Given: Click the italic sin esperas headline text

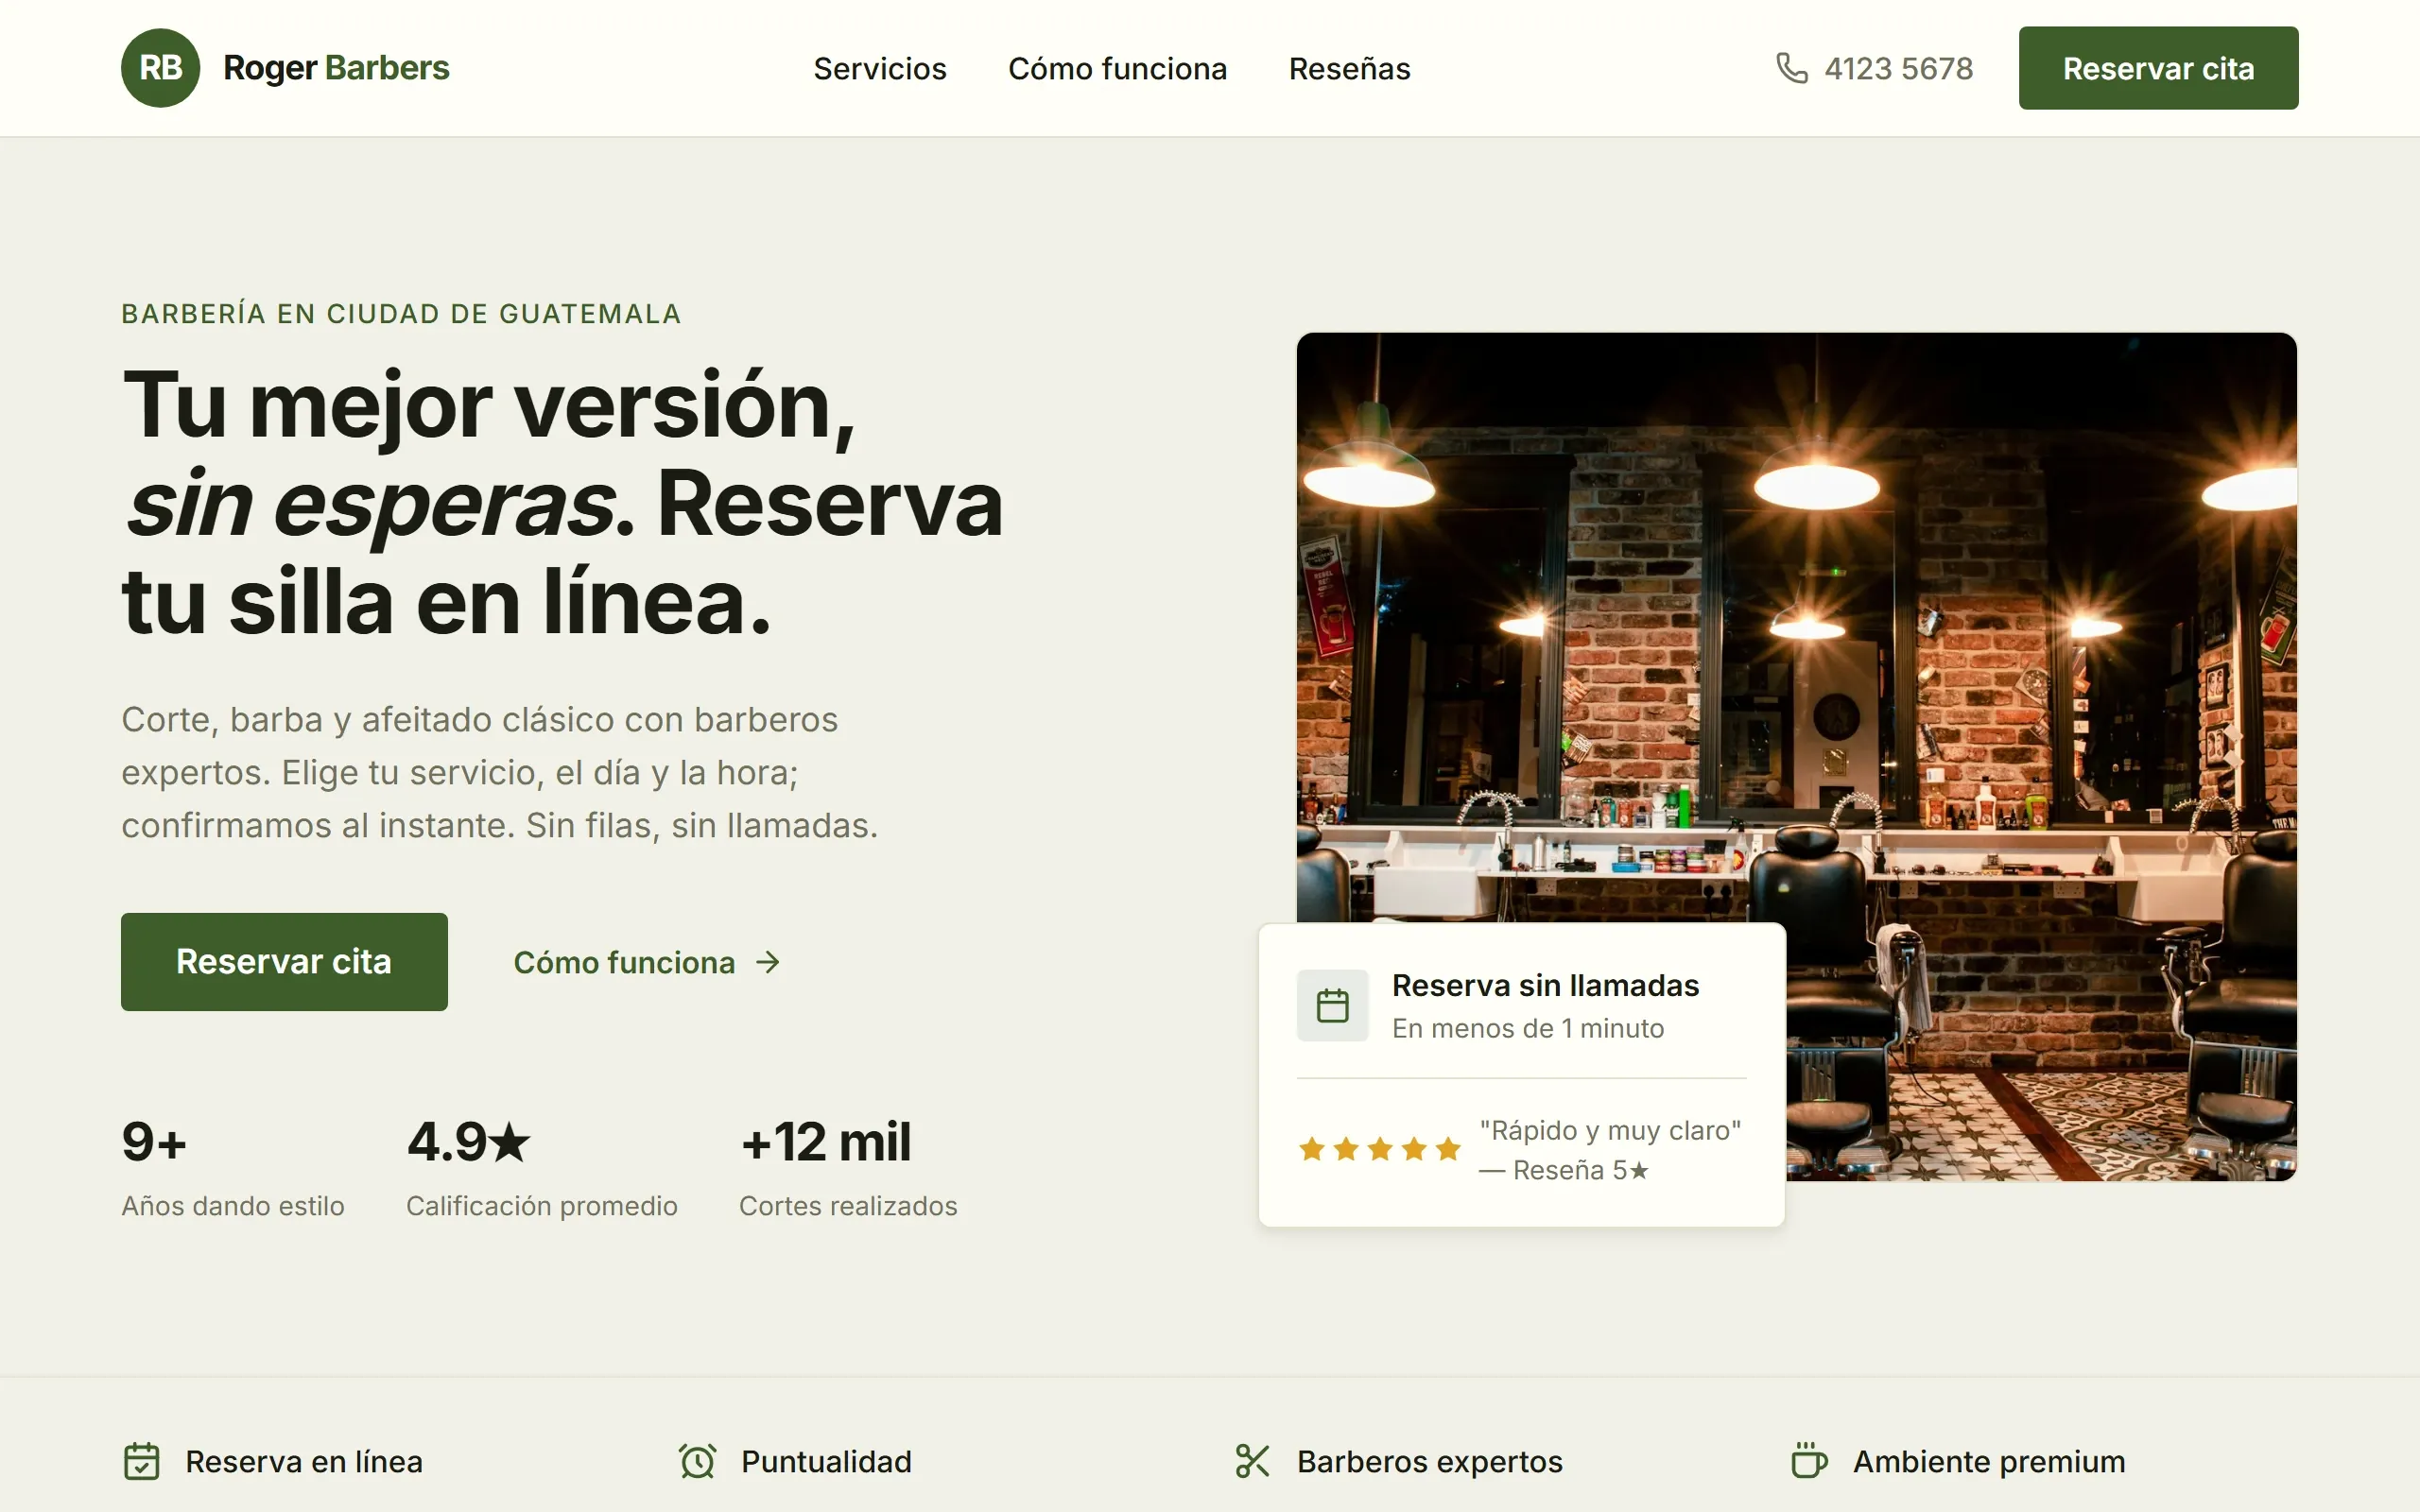Looking at the screenshot, I should (370, 504).
